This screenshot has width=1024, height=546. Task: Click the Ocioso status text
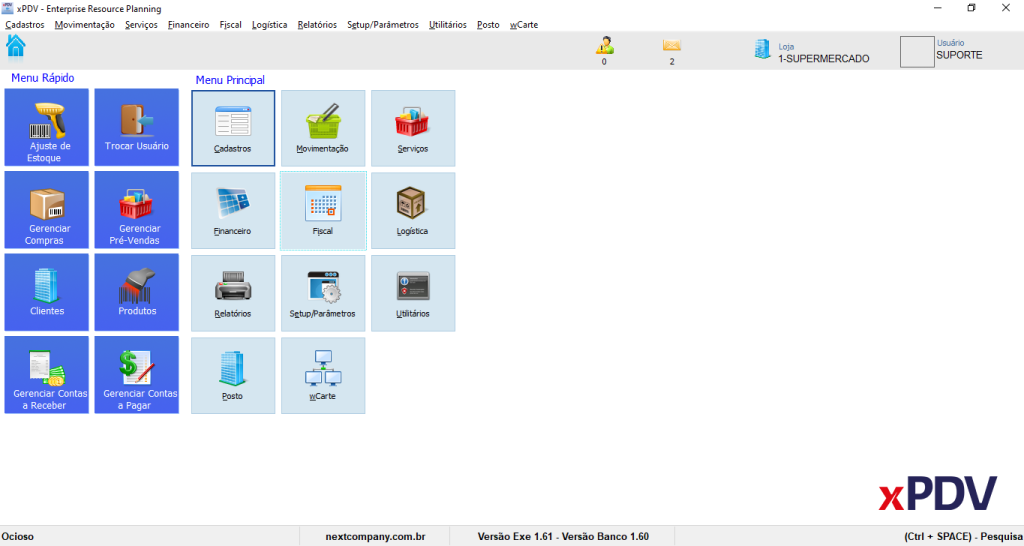click(x=18, y=537)
